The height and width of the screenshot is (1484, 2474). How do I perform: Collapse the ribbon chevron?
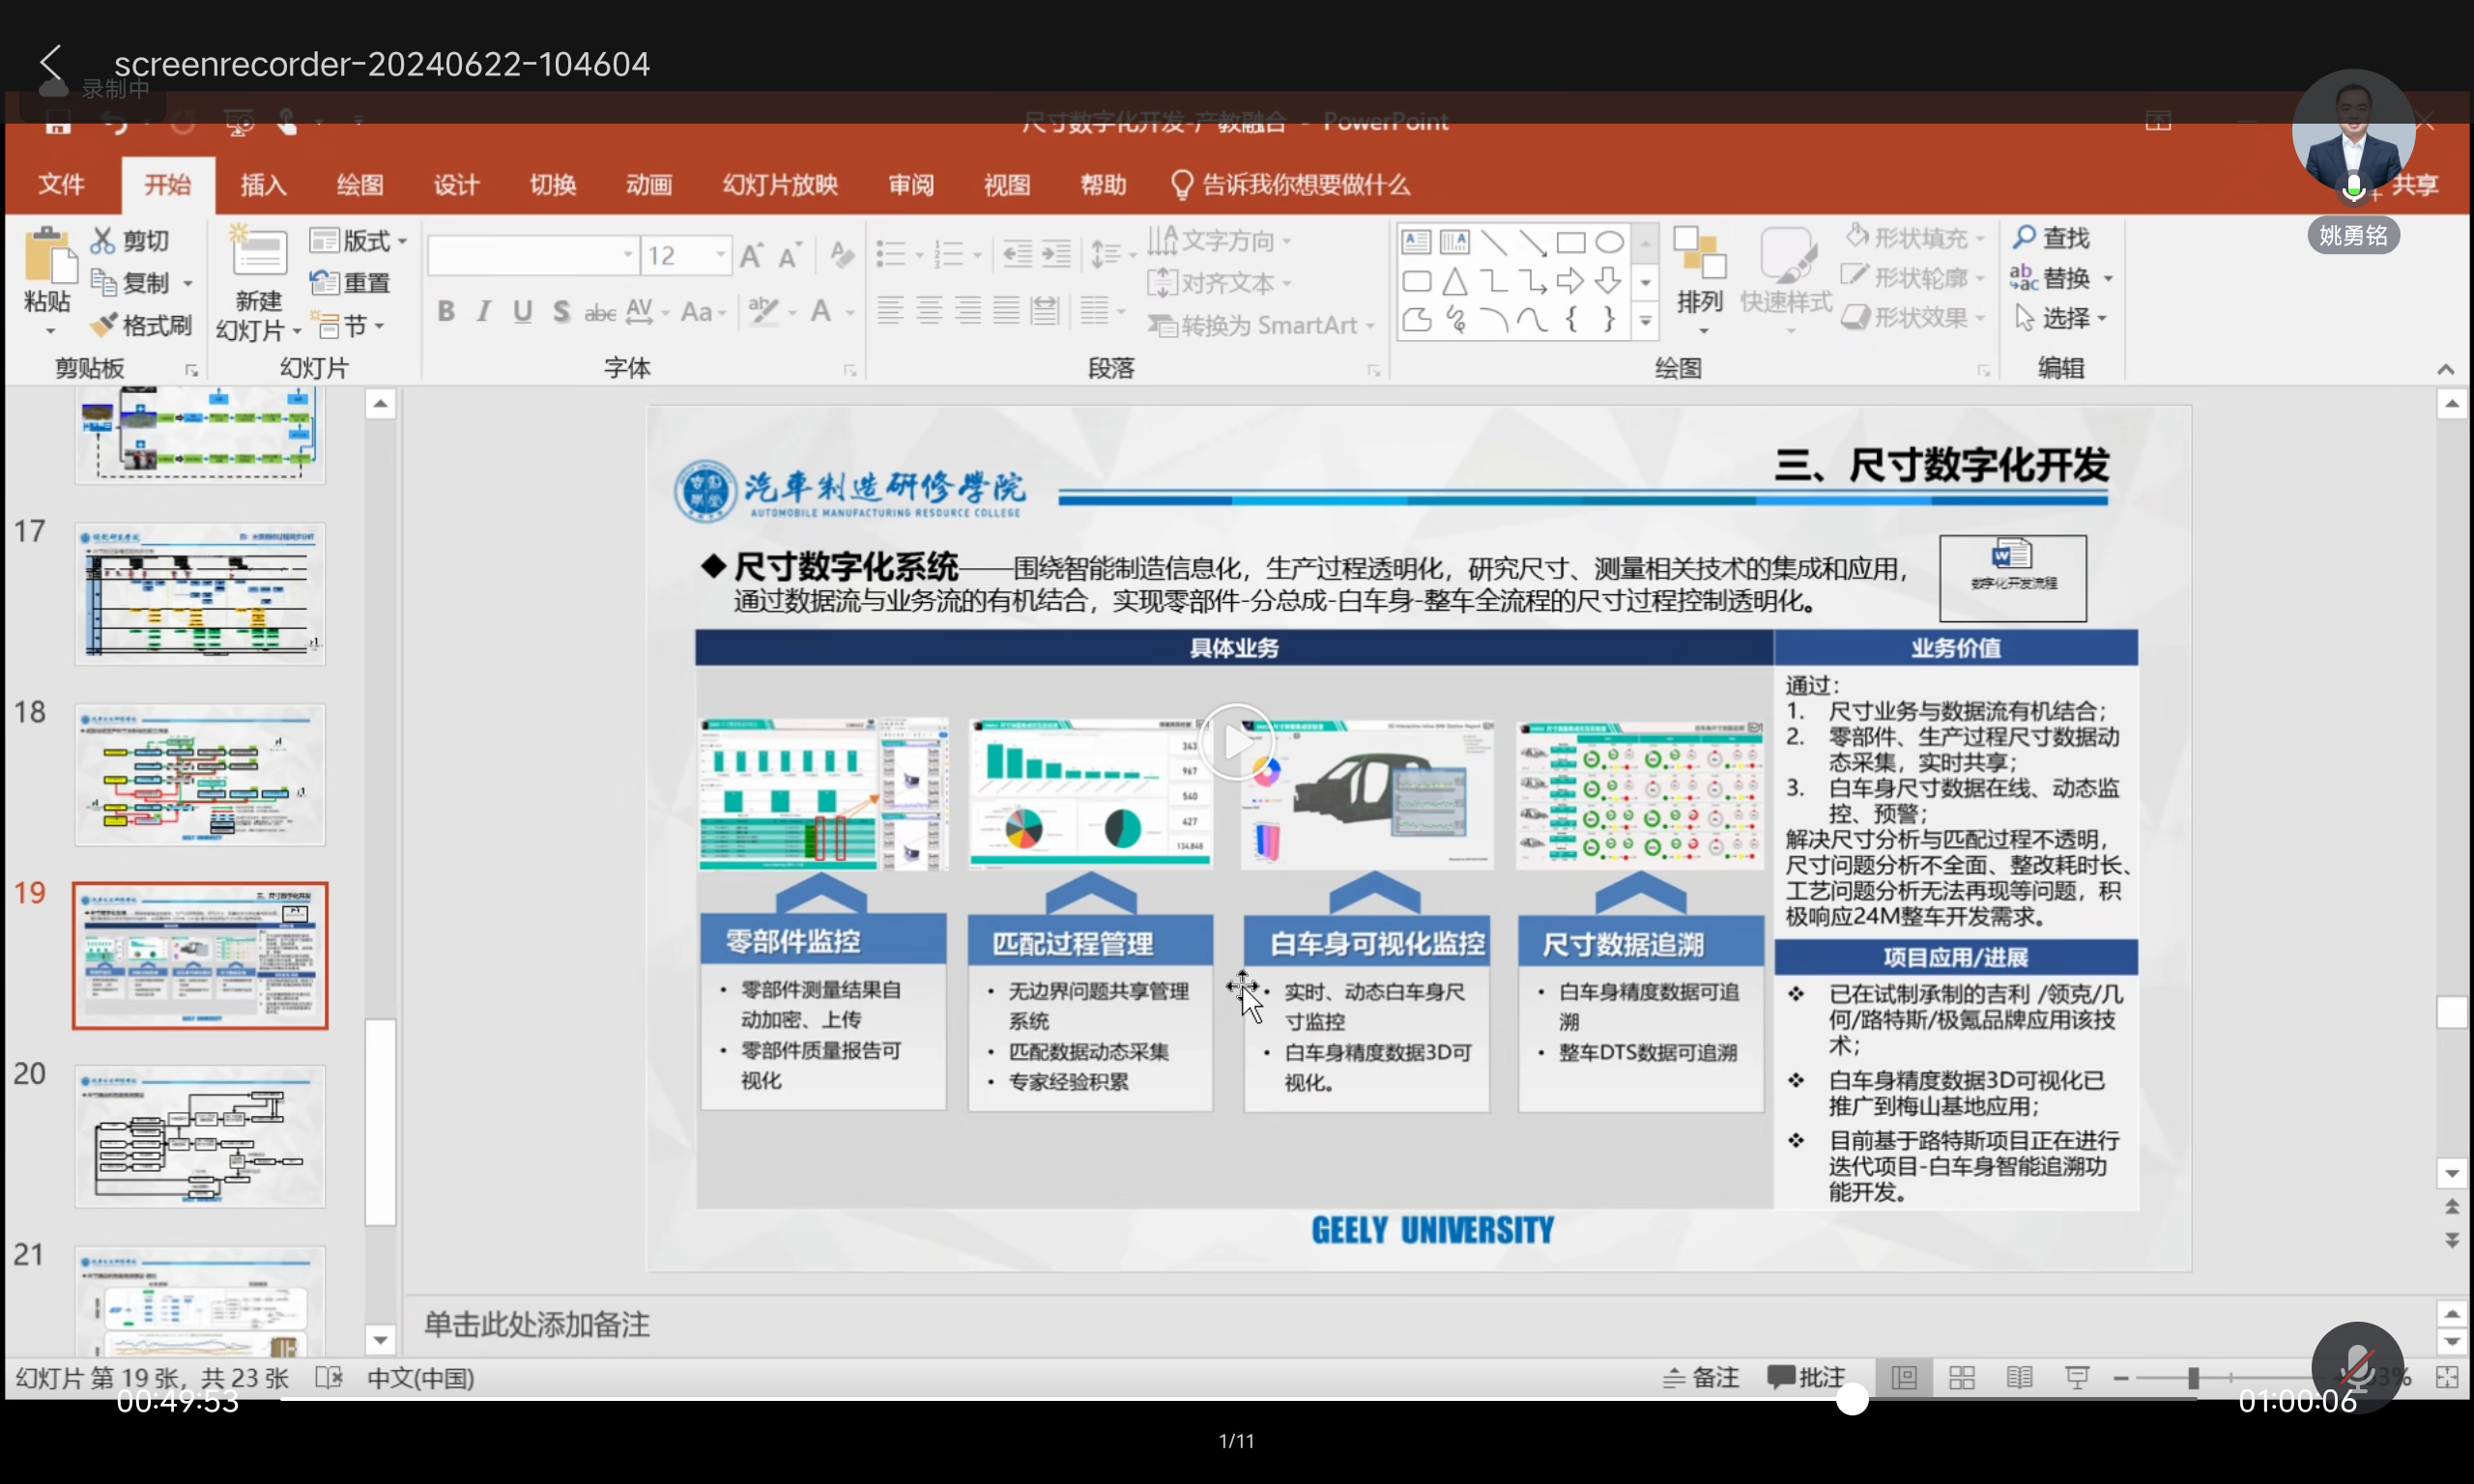point(2445,369)
